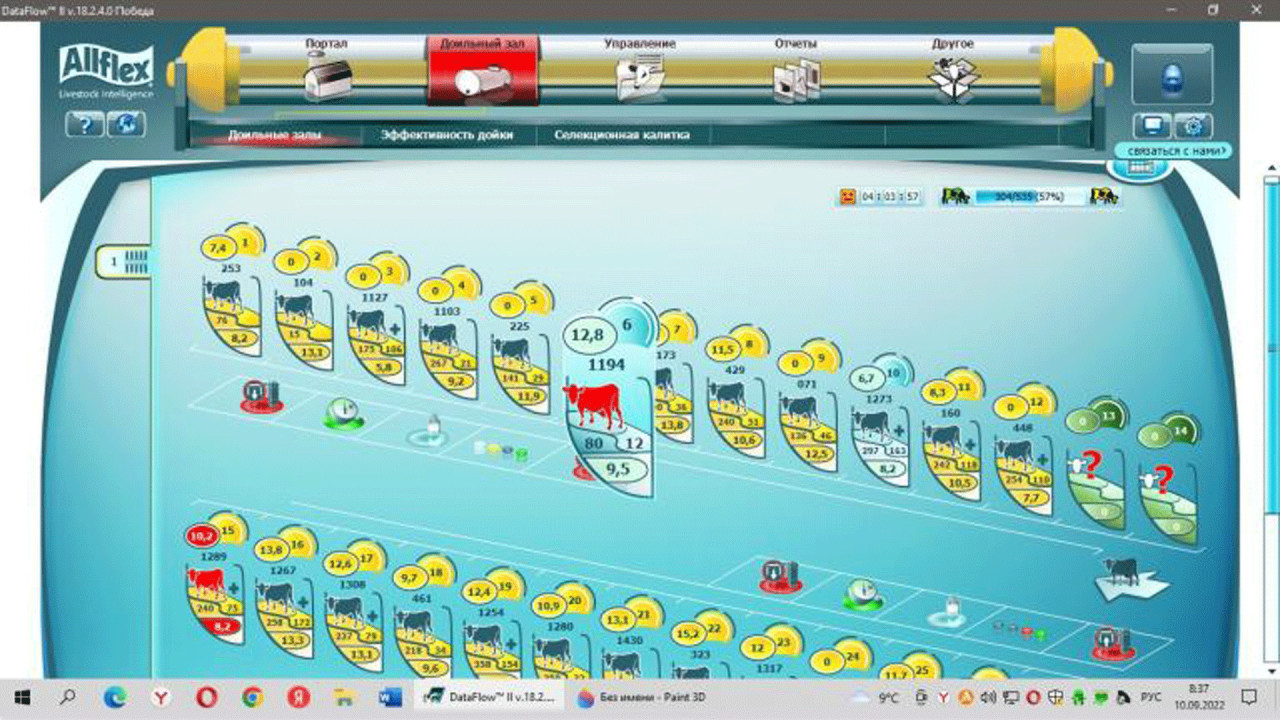Viewport: 1280px width, 720px height.
Task: Open notification center on taskbar
Action: click(x=1249, y=697)
